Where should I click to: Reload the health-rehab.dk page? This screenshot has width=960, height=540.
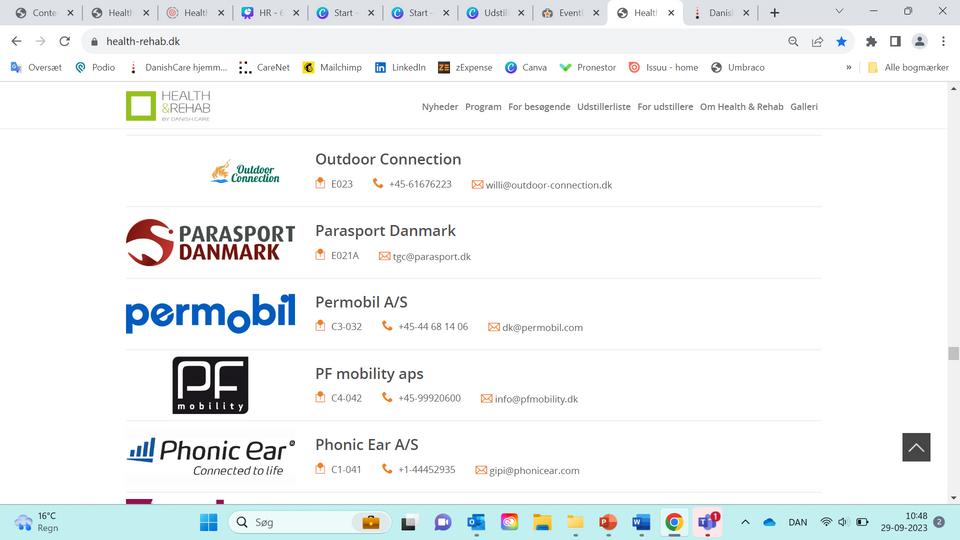pos(64,41)
